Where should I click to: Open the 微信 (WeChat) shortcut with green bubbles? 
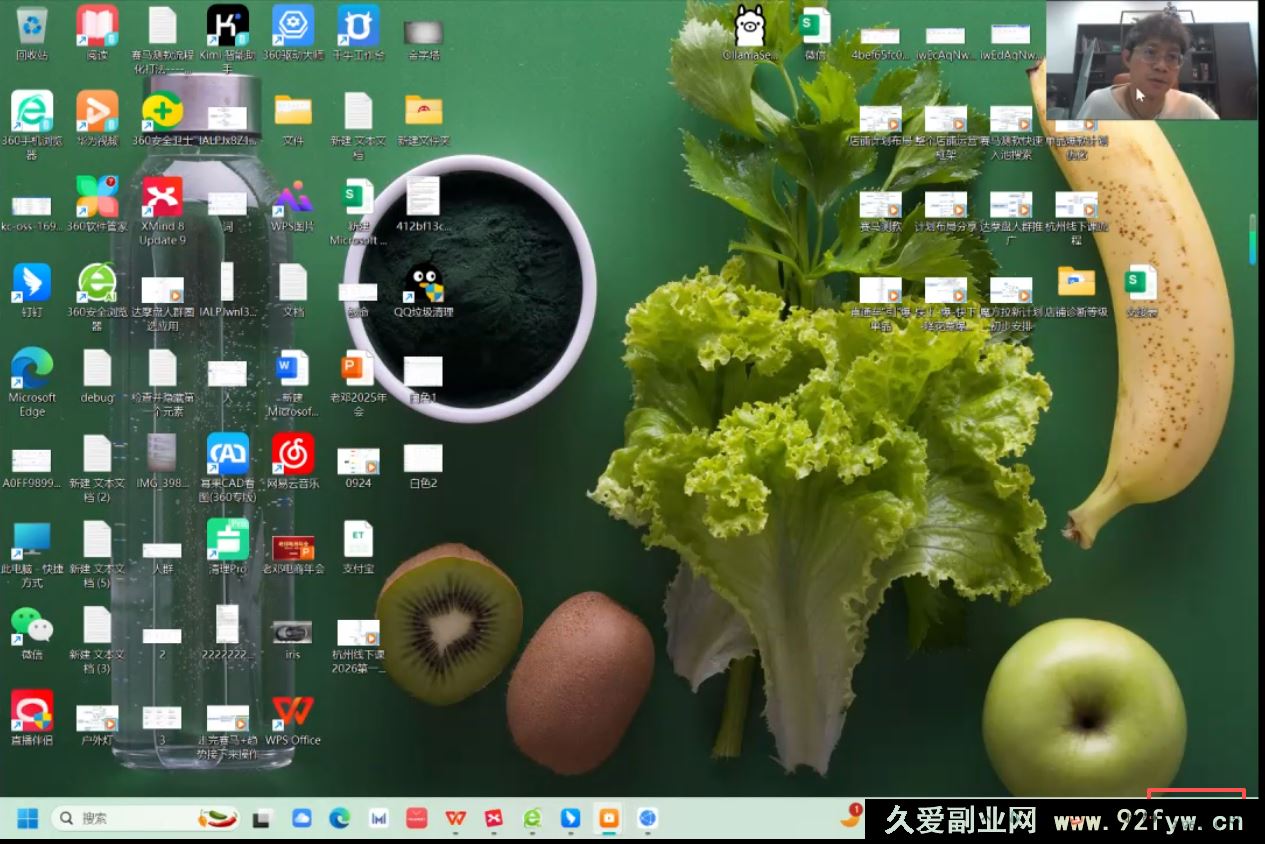pos(32,627)
